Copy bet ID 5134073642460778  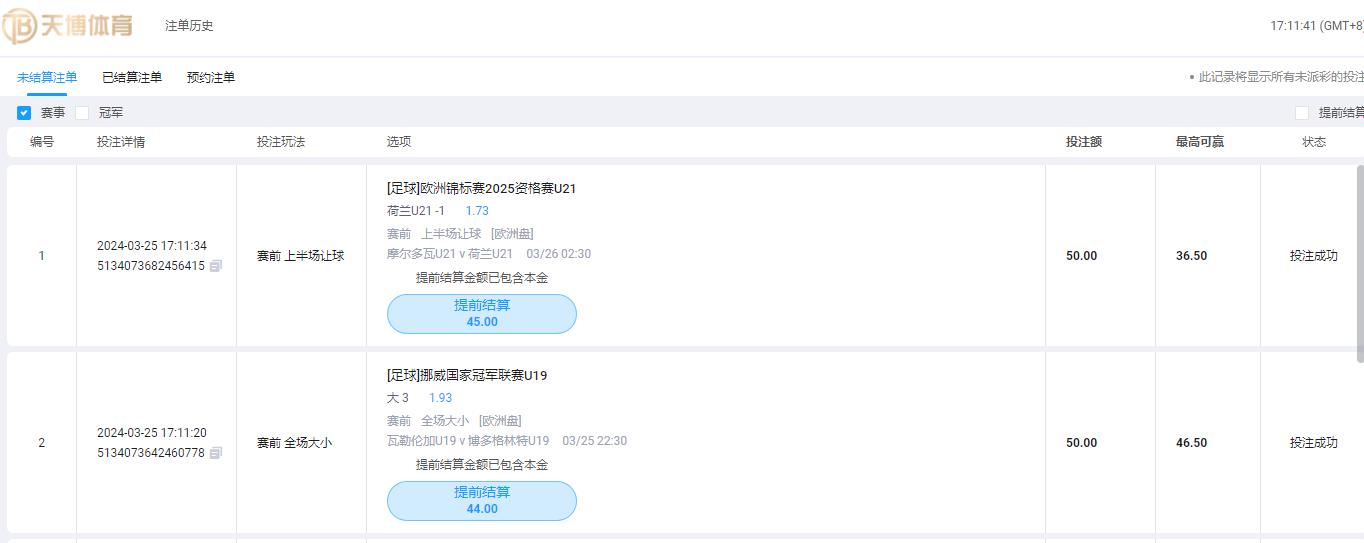click(x=216, y=453)
